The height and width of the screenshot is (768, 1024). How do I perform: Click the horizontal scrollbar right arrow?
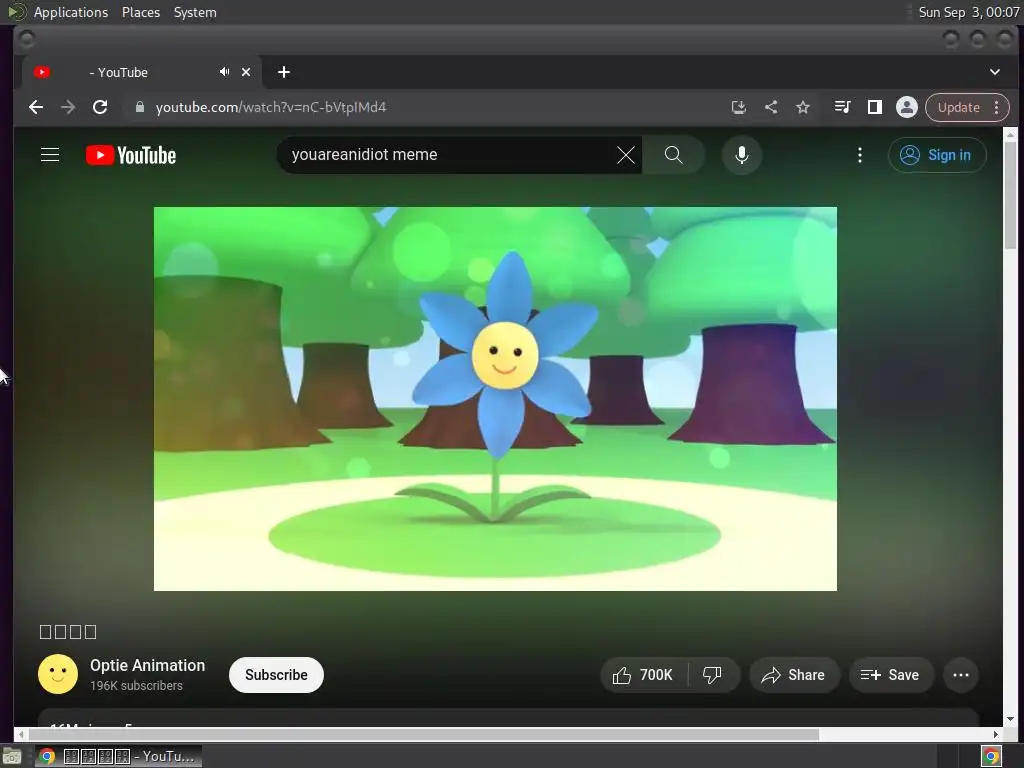pyautogui.click(x=996, y=735)
